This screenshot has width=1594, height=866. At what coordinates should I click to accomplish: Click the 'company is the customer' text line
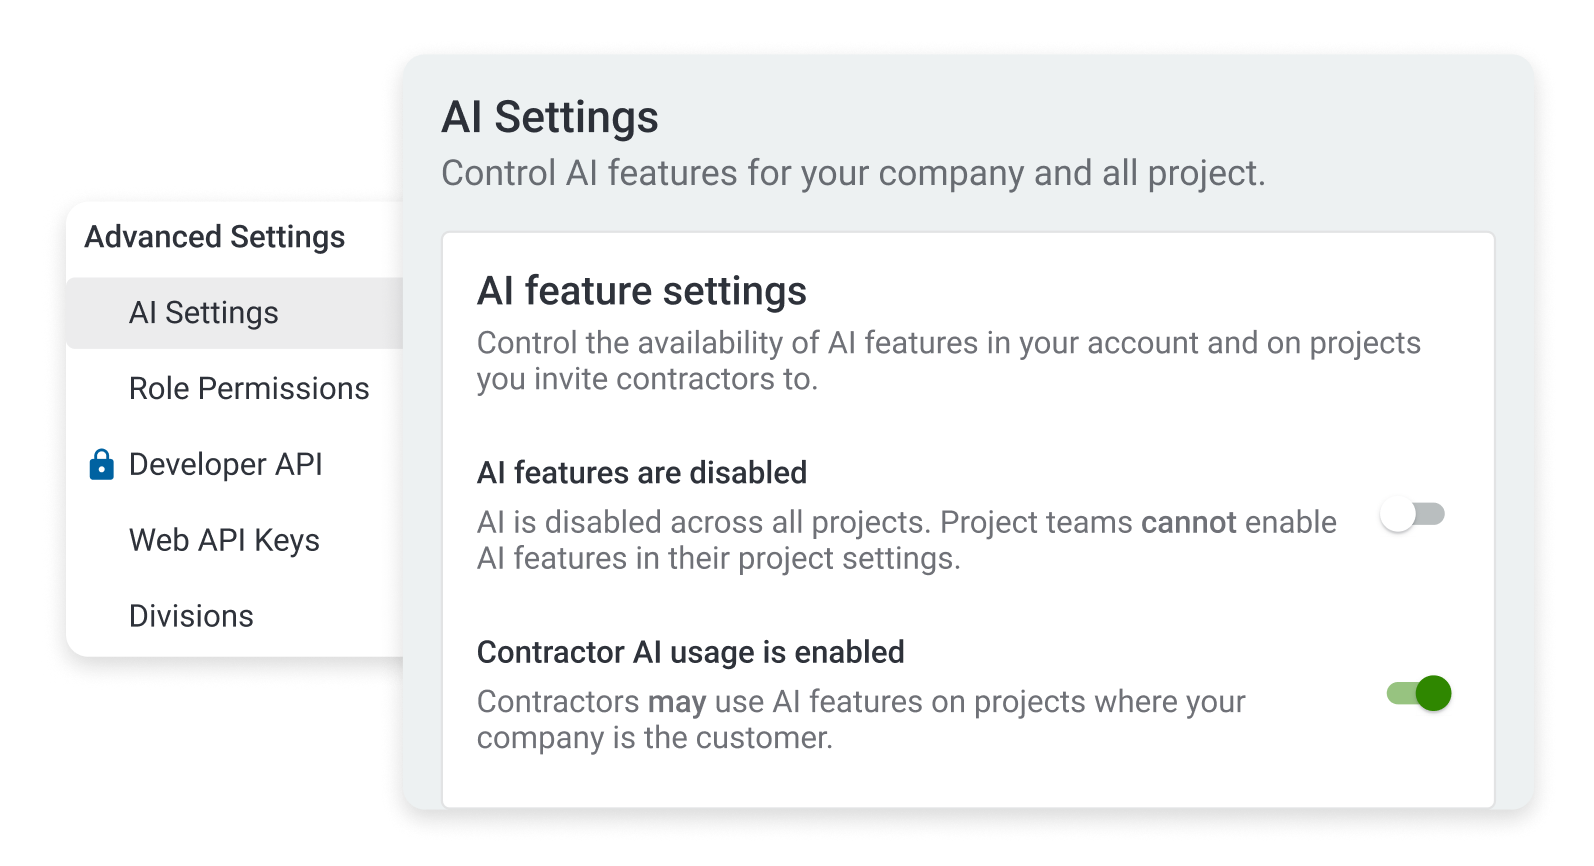pos(654,738)
